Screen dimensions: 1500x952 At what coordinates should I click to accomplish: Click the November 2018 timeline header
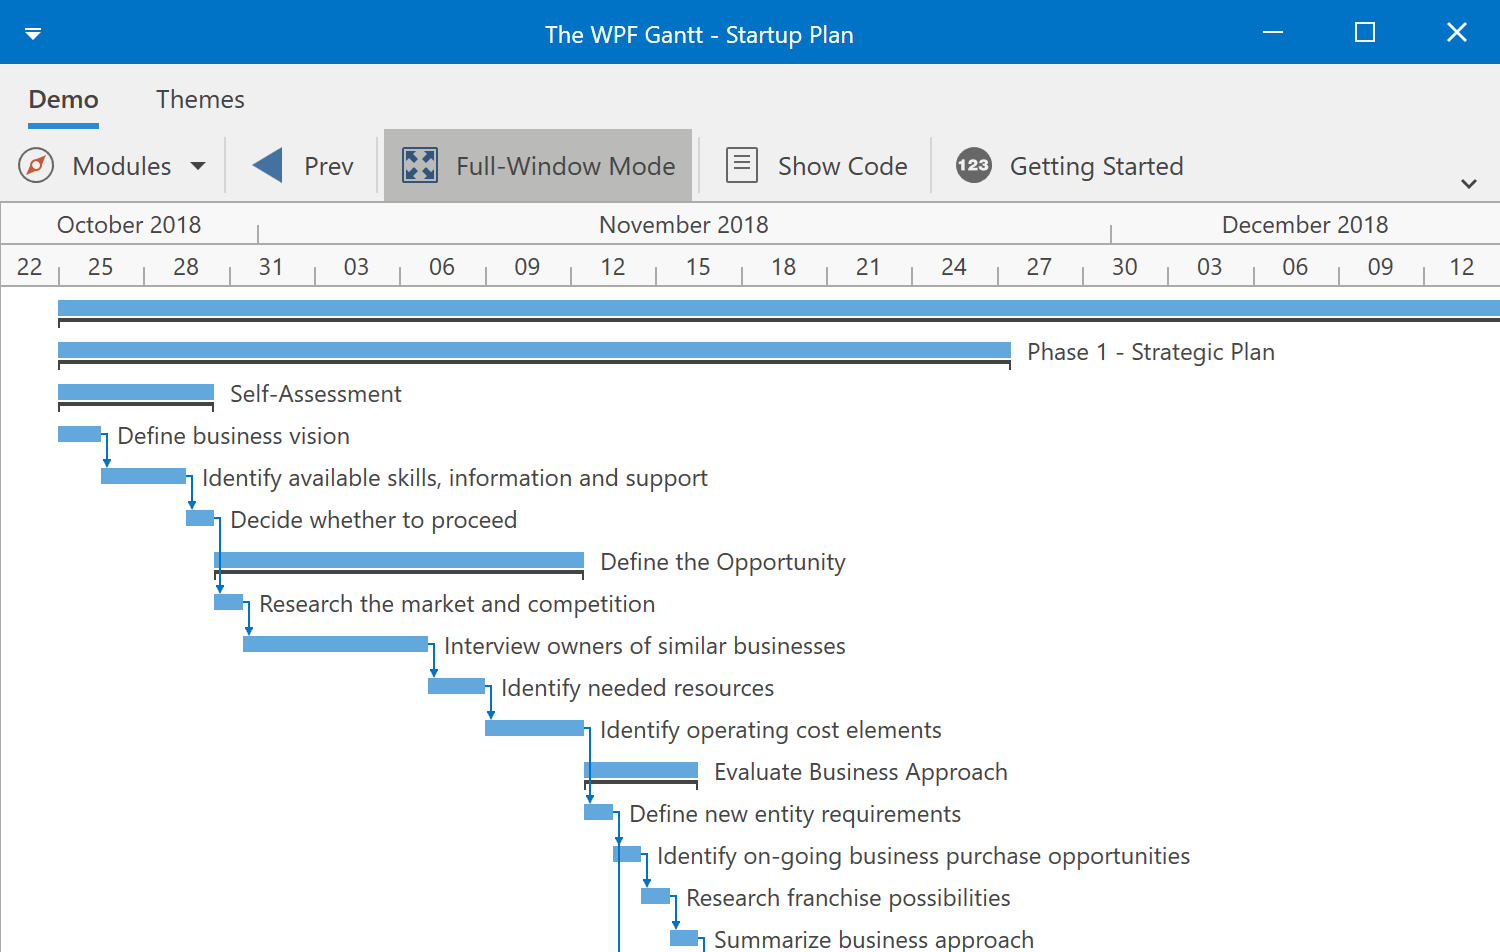[684, 224]
